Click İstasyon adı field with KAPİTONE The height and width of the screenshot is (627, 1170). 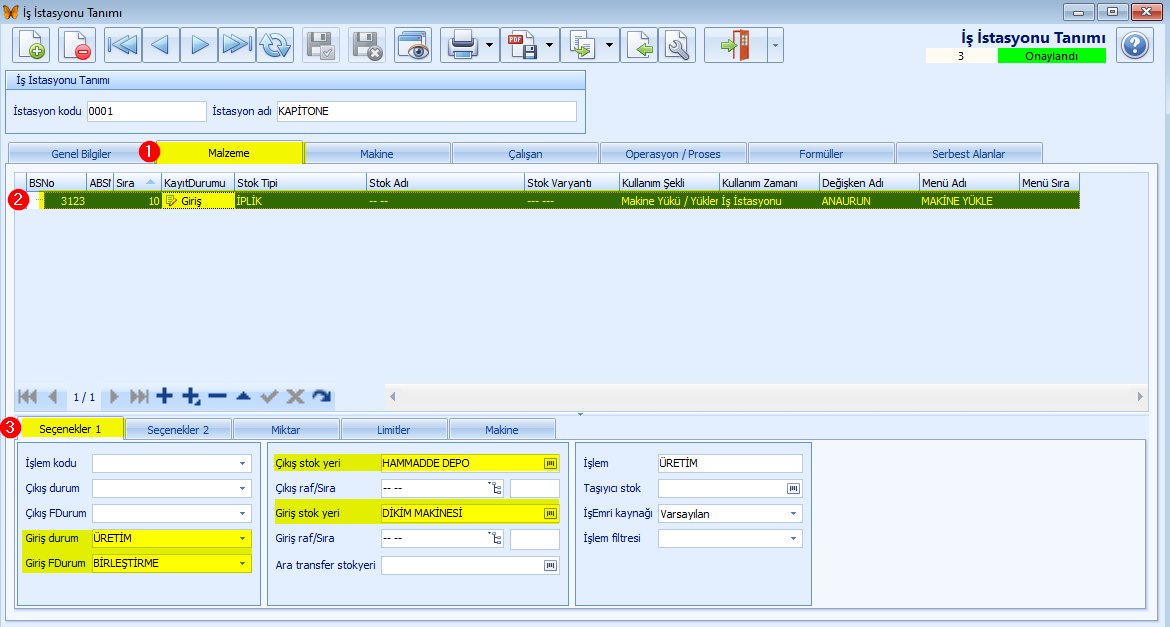point(427,111)
